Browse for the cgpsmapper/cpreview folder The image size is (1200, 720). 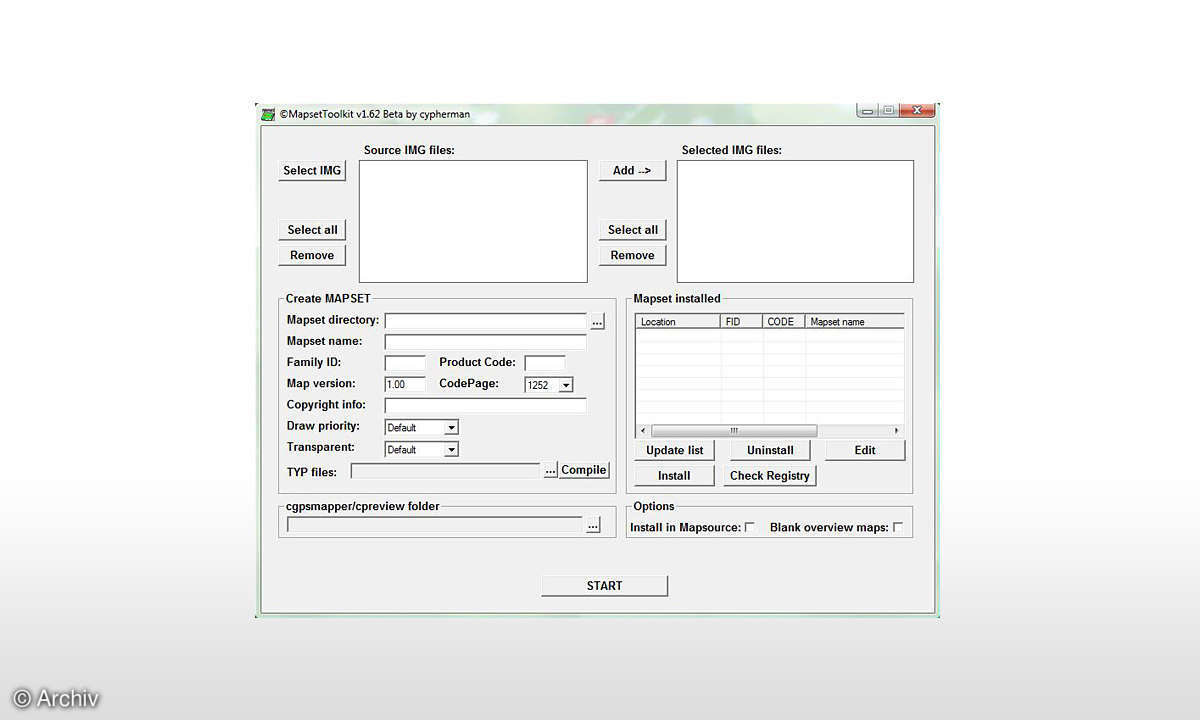point(593,525)
